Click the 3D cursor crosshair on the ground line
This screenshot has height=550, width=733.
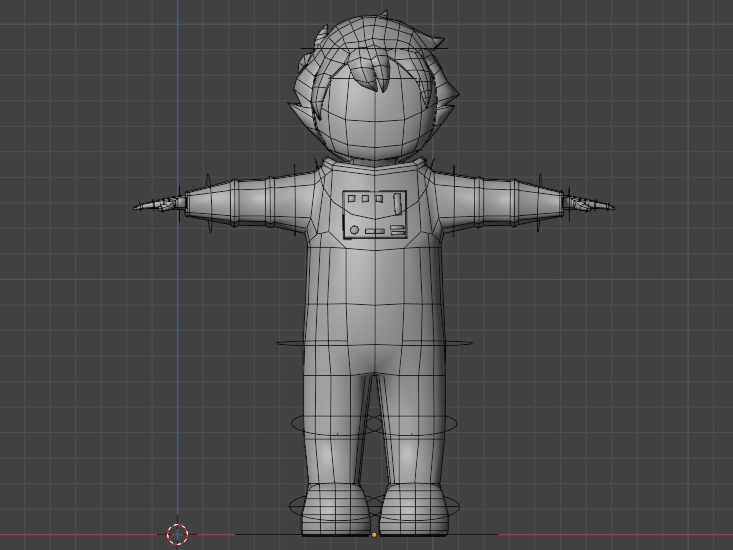177,534
